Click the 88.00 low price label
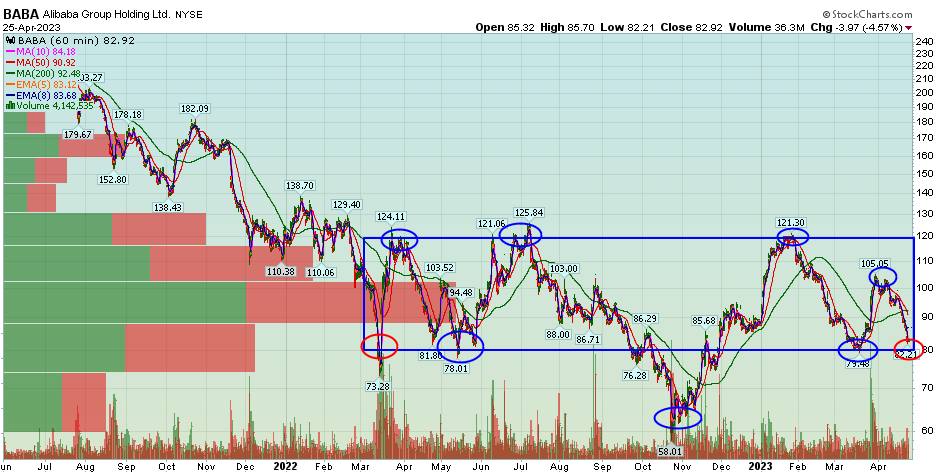This screenshot has height=472, width=938. tap(558, 334)
